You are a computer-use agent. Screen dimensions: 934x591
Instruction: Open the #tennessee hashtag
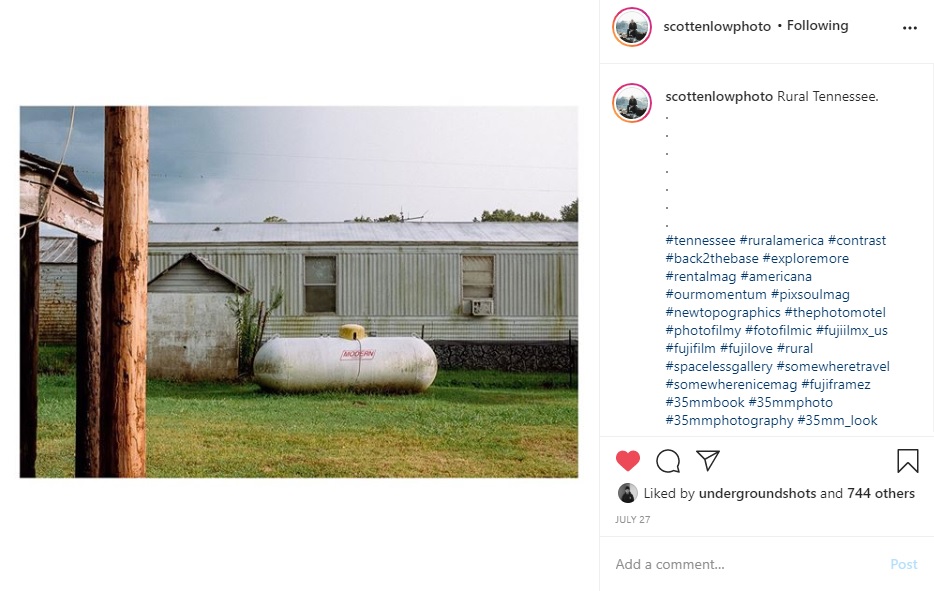(x=700, y=240)
